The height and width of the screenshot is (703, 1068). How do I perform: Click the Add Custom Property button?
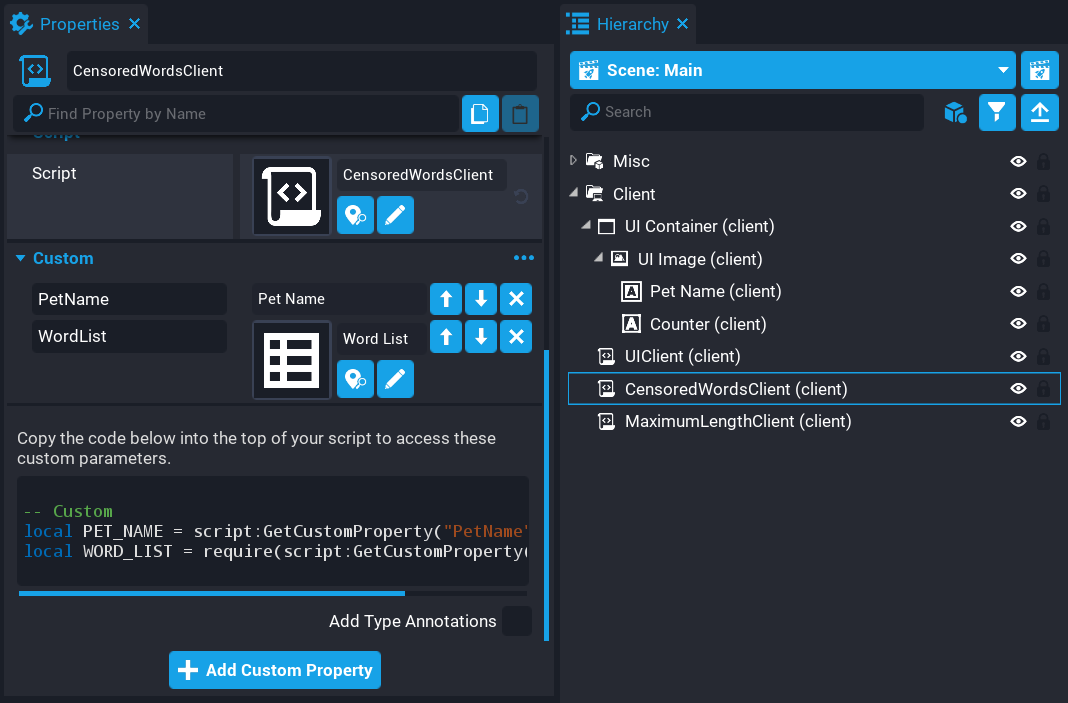point(275,670)
